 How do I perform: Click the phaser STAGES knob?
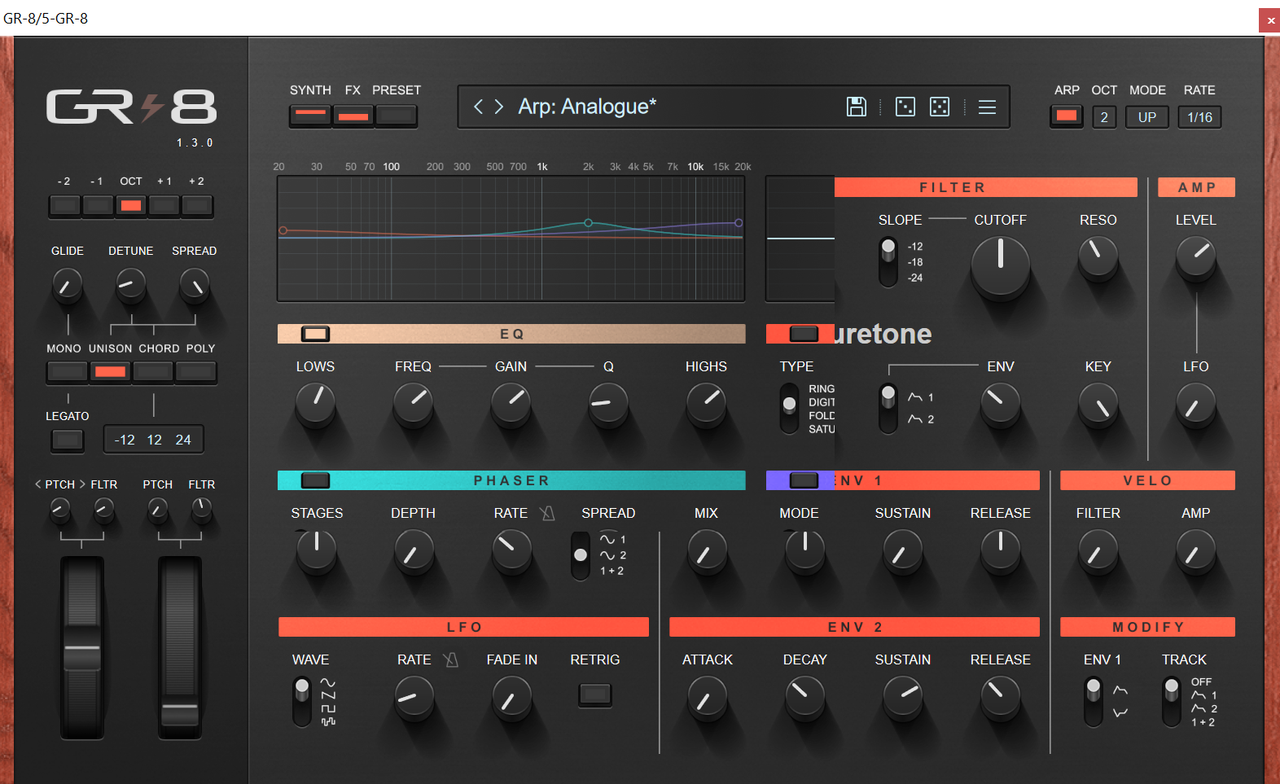(x=316, y=552)
